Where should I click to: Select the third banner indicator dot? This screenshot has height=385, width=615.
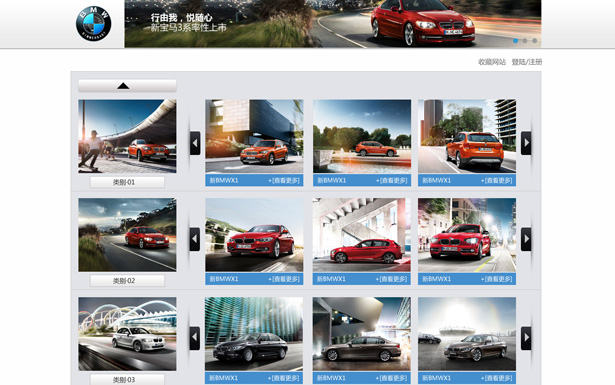click(534, 40)
